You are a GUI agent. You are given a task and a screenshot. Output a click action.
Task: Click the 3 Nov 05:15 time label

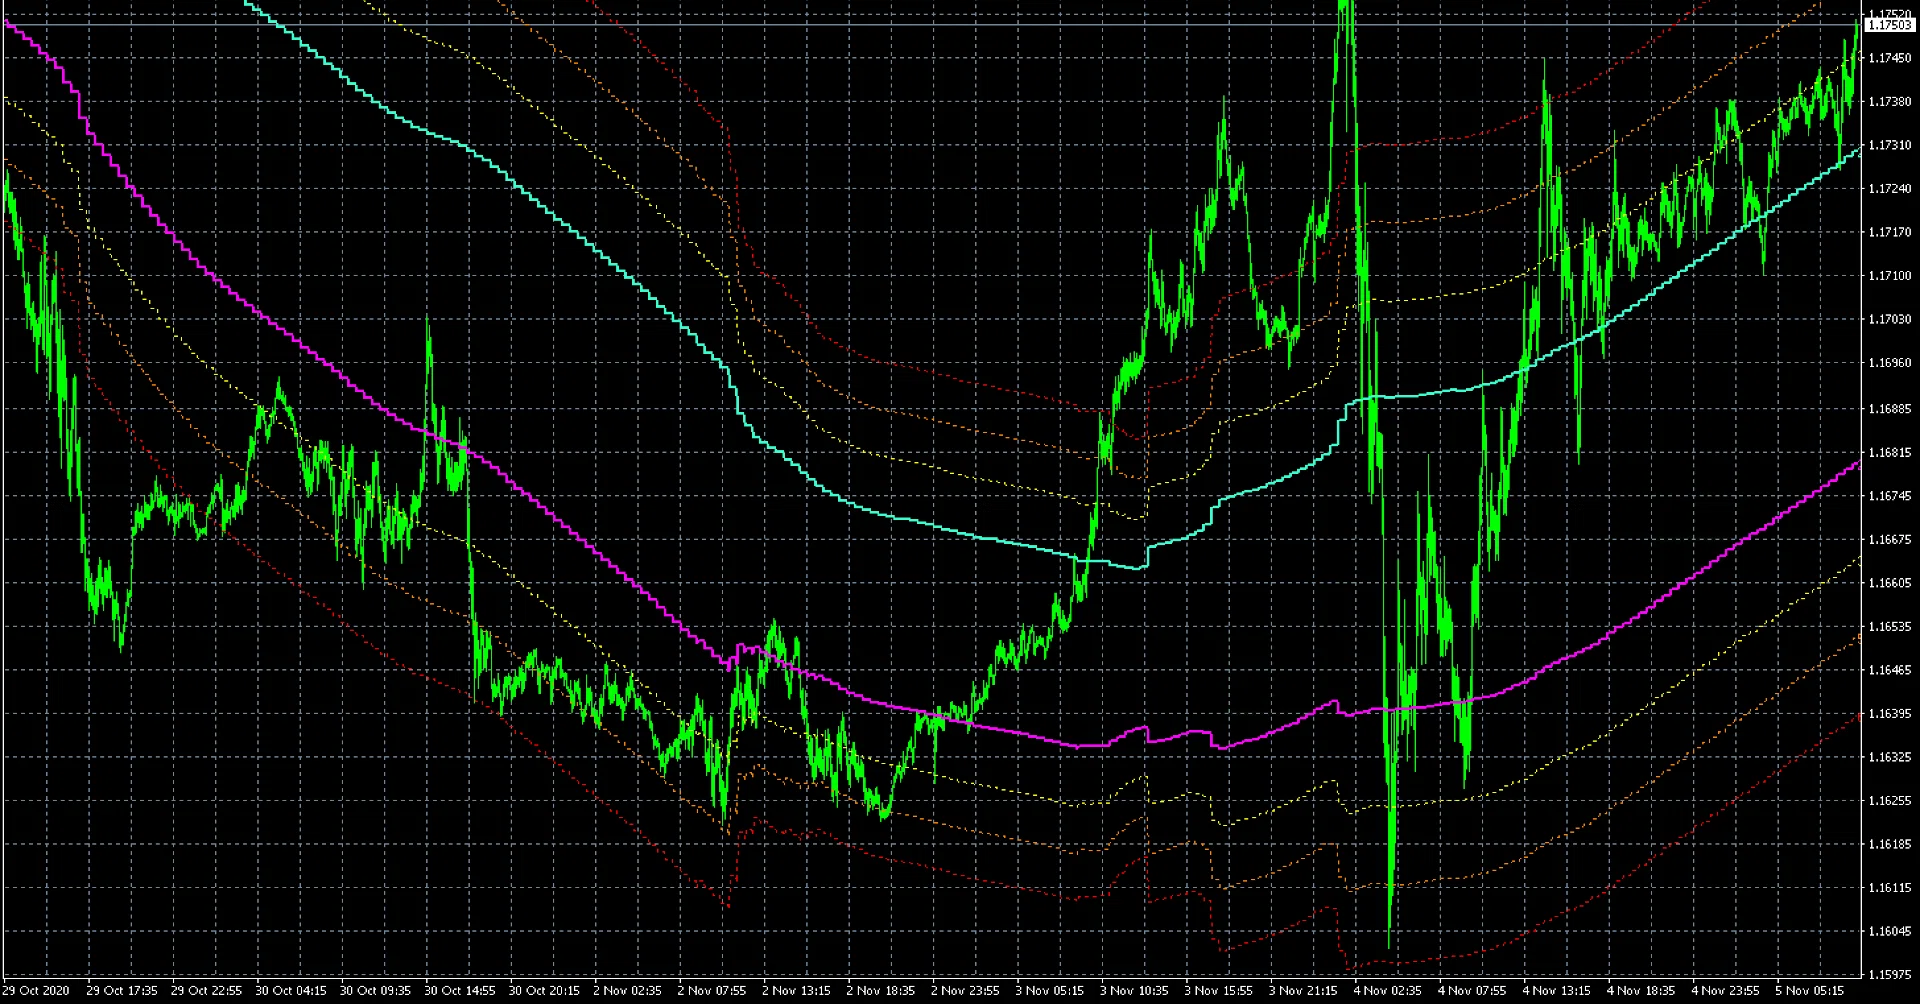click(1049, 991)
